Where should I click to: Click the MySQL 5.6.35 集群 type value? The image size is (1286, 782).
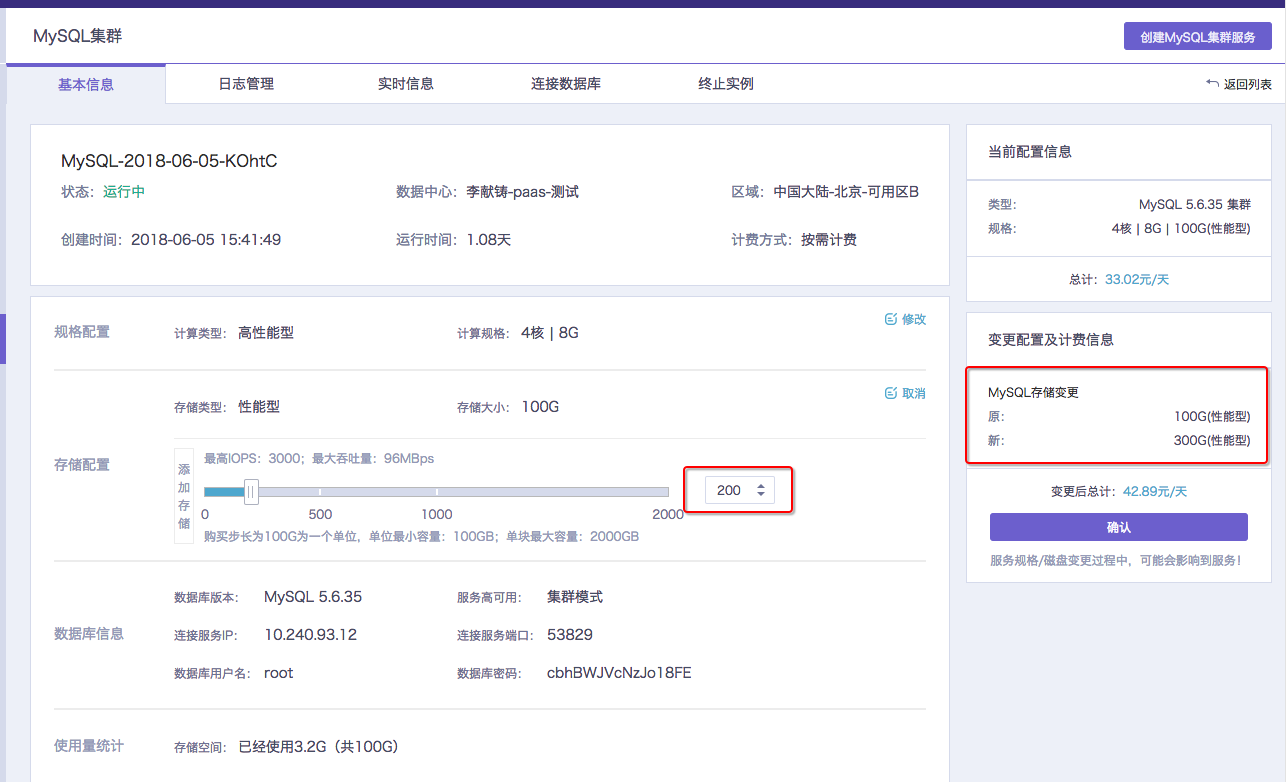[1194, 204]
